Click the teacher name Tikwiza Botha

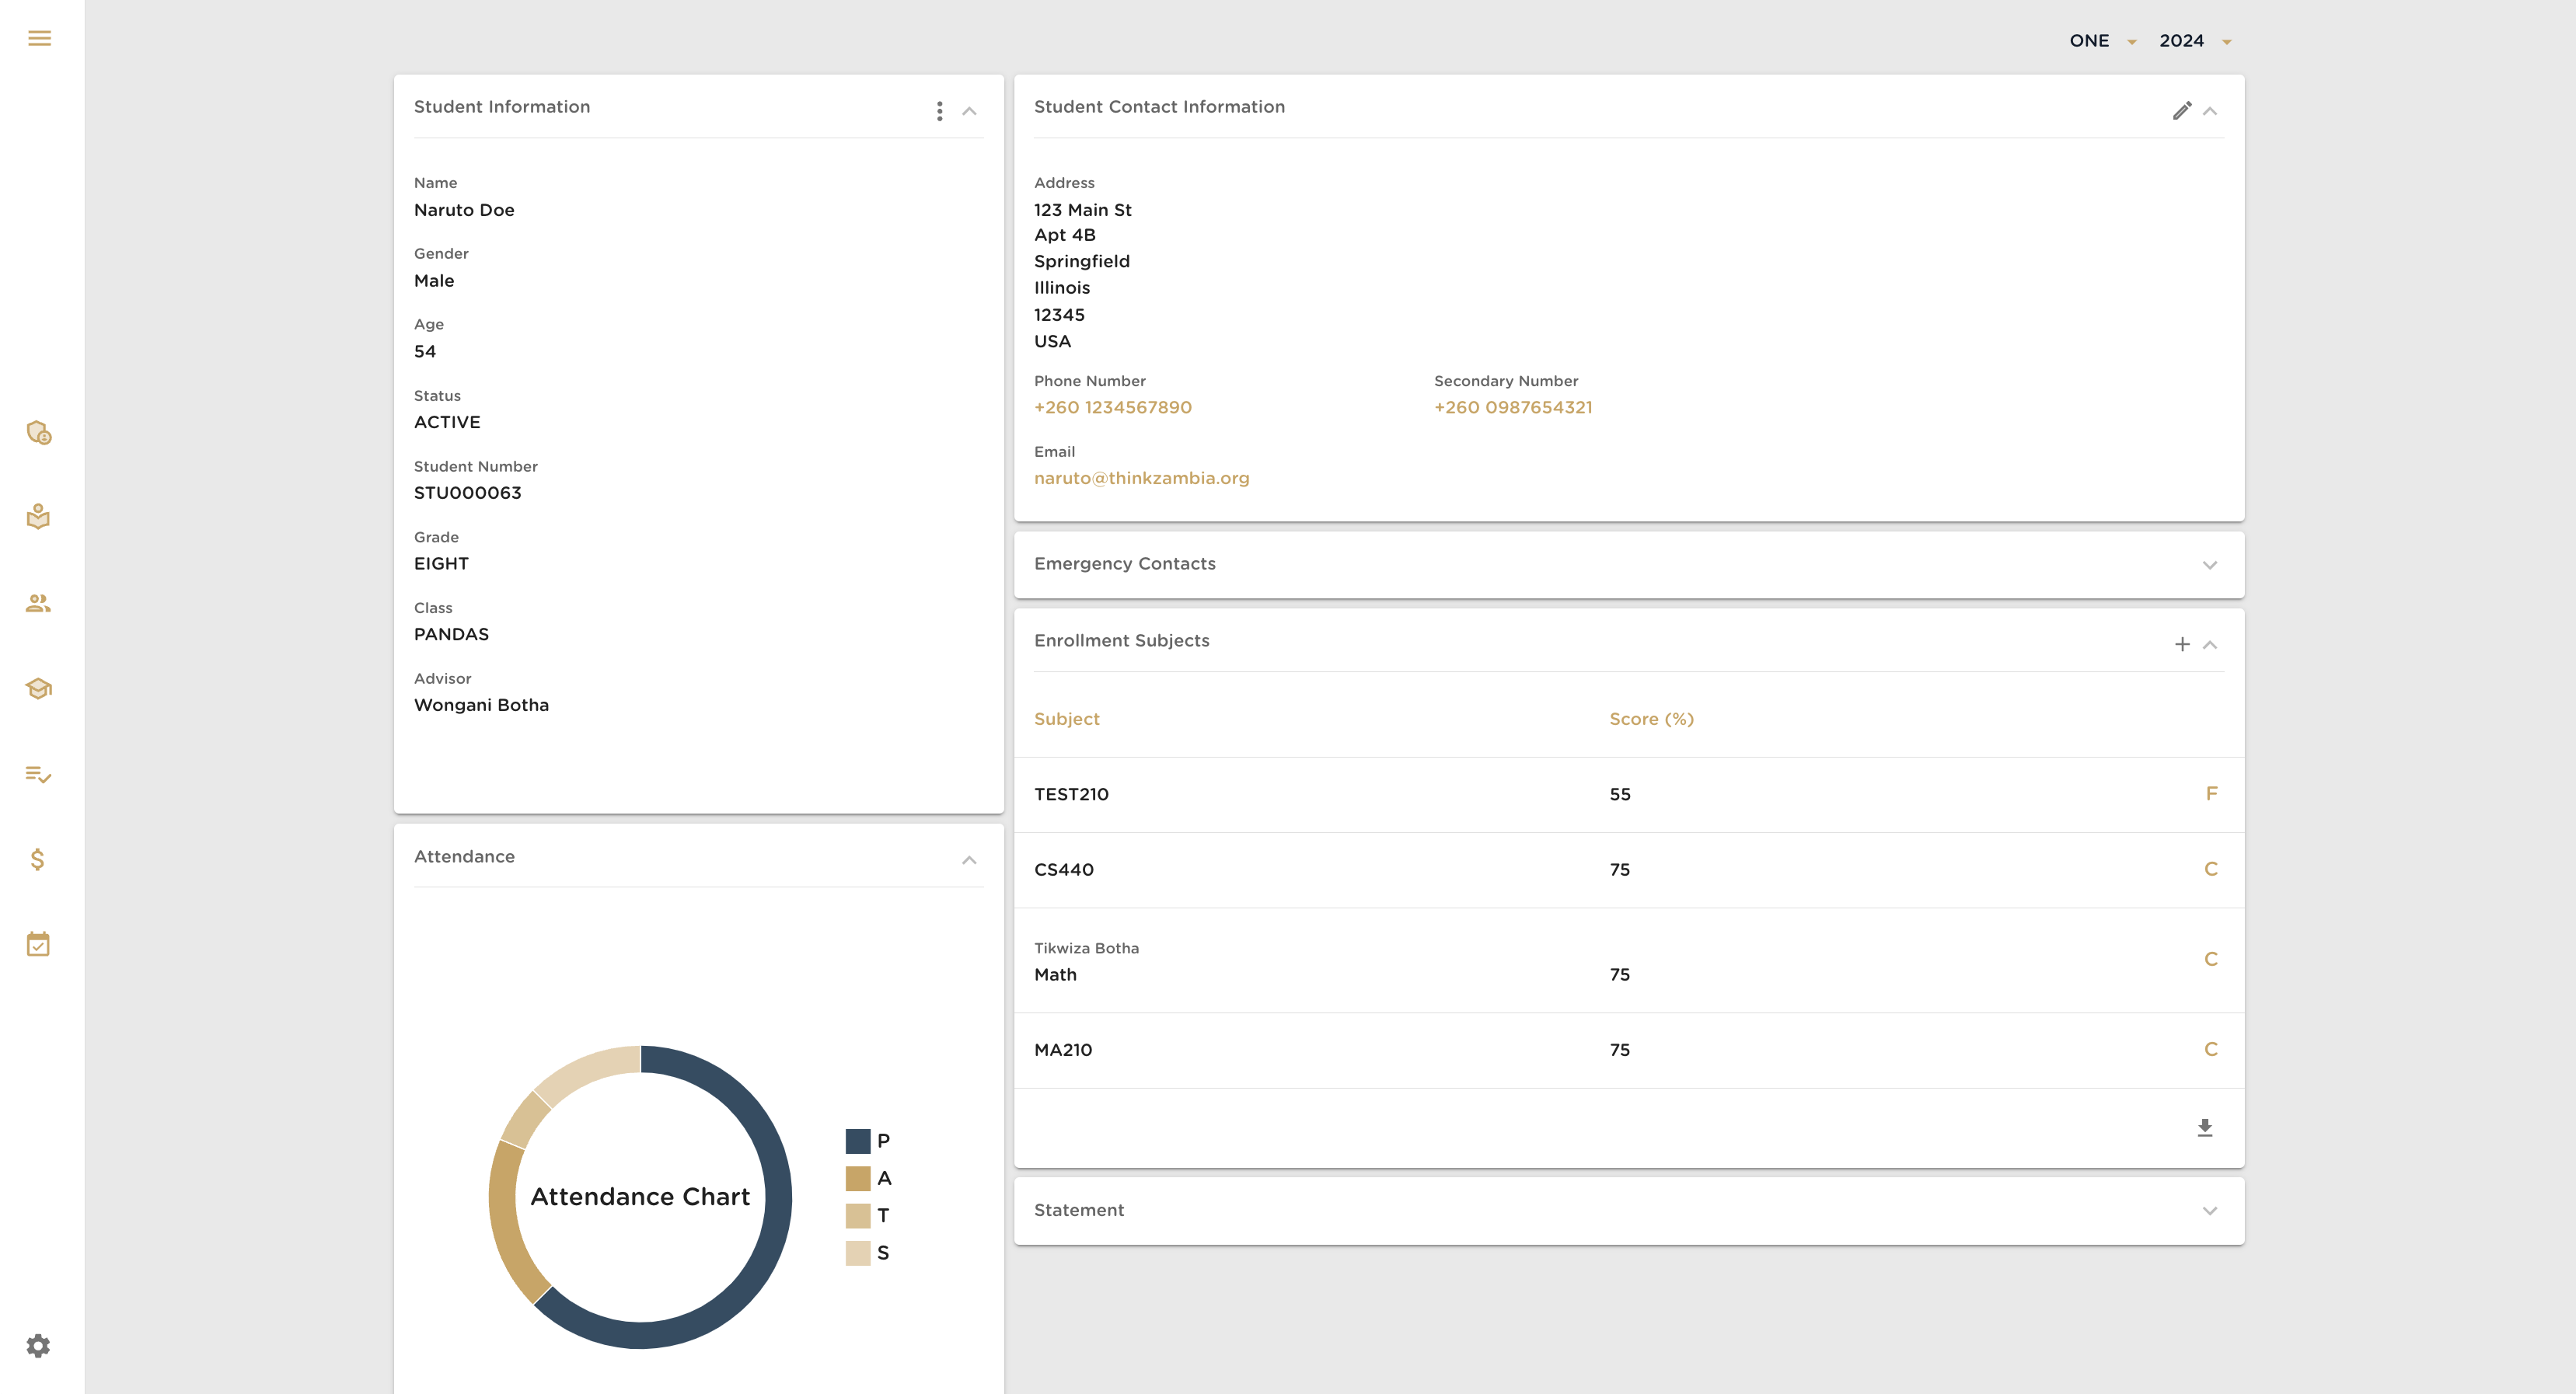point(1086,948)
